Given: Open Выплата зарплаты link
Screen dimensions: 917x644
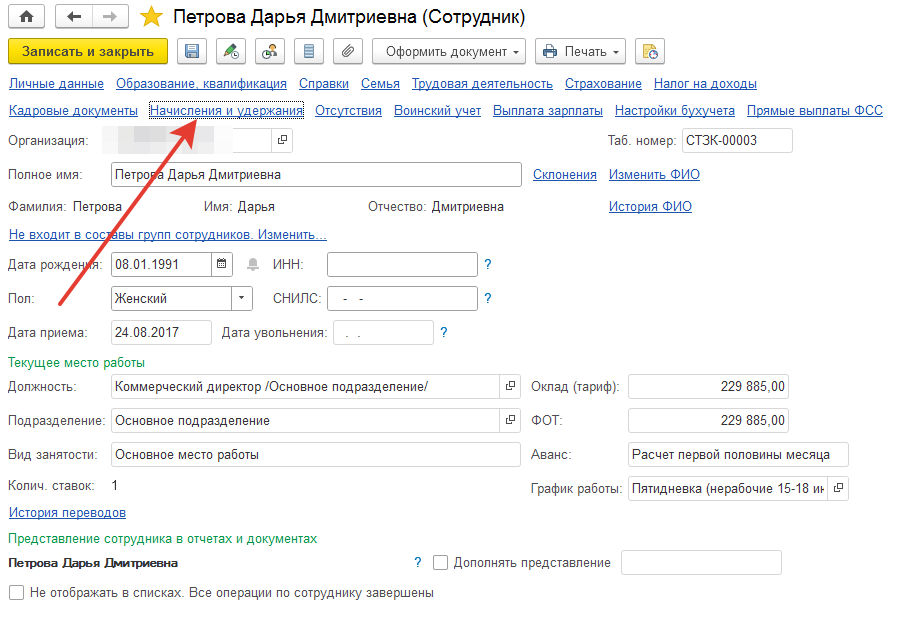Looking at the screenshot, I should point(547,111).
